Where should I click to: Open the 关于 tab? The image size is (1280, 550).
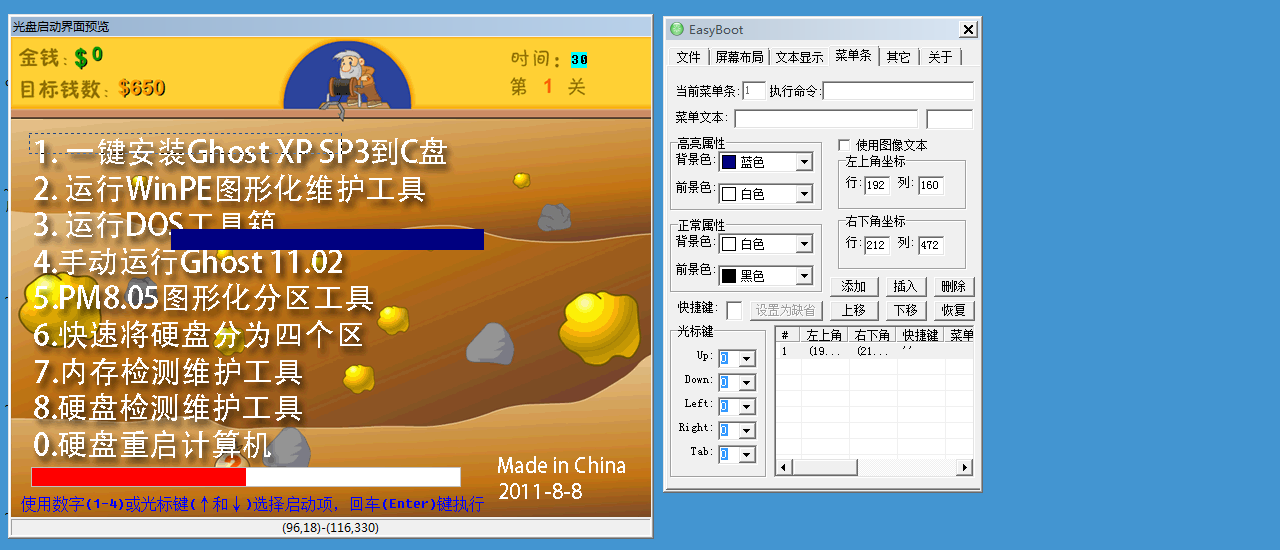[940, 57]
